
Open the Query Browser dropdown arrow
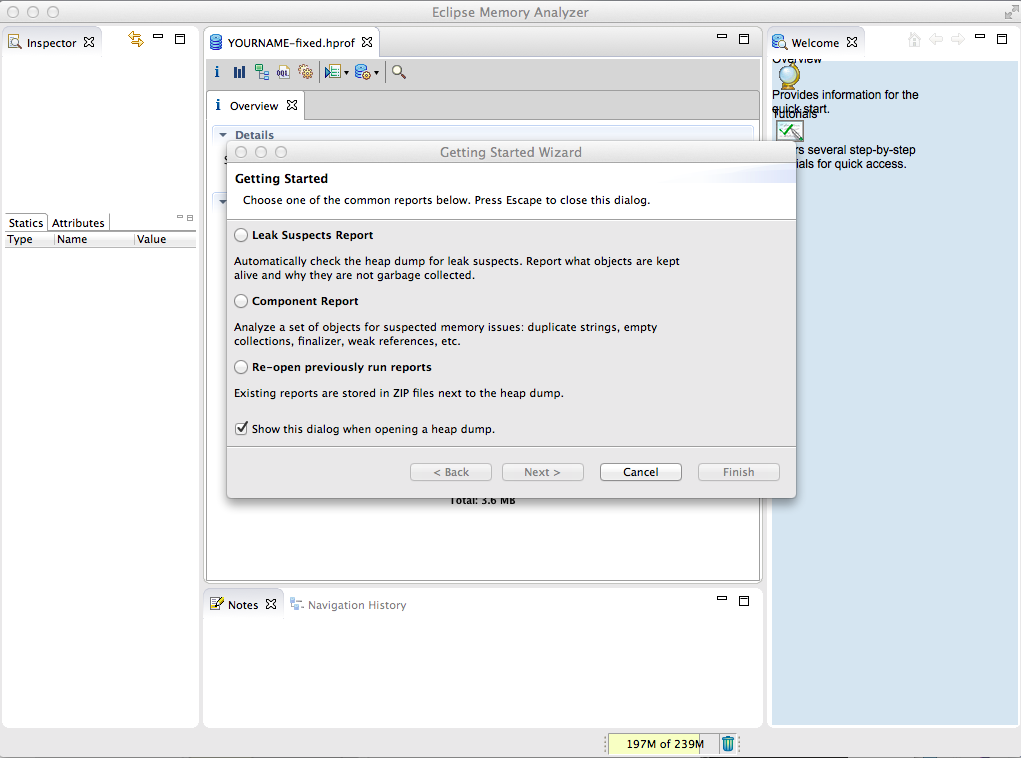(376, 73)
